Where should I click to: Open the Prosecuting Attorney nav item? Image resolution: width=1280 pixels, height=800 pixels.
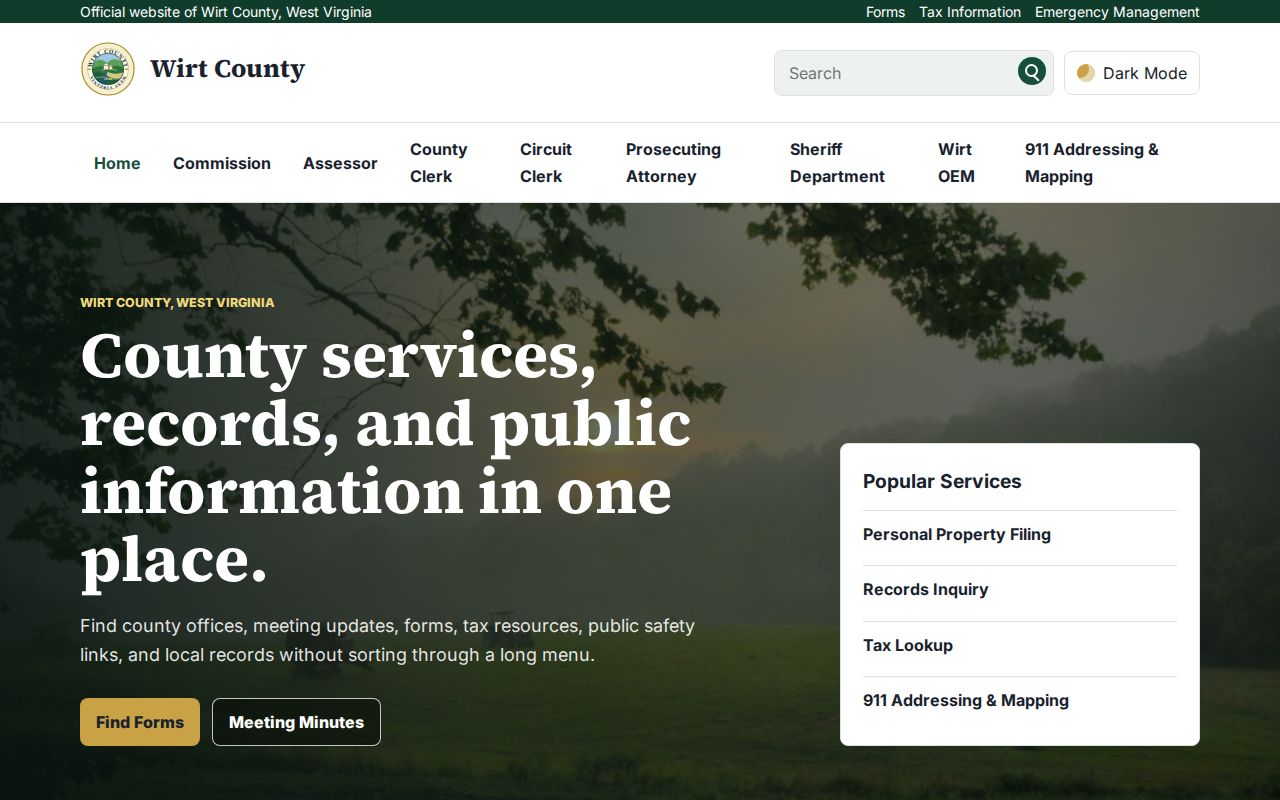(673, 163)
